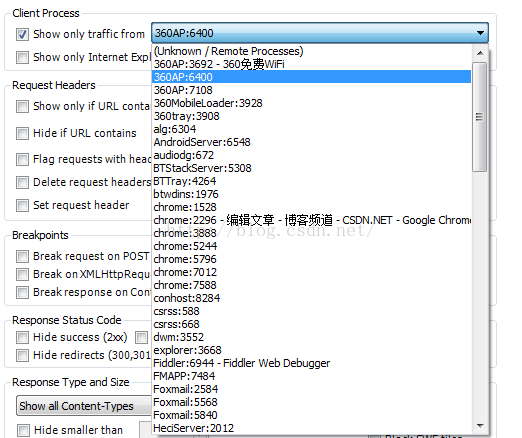
Task: Select 'Fiddler:6944 - Fiddler Web Debugger' entry
Action: point(312,363)
